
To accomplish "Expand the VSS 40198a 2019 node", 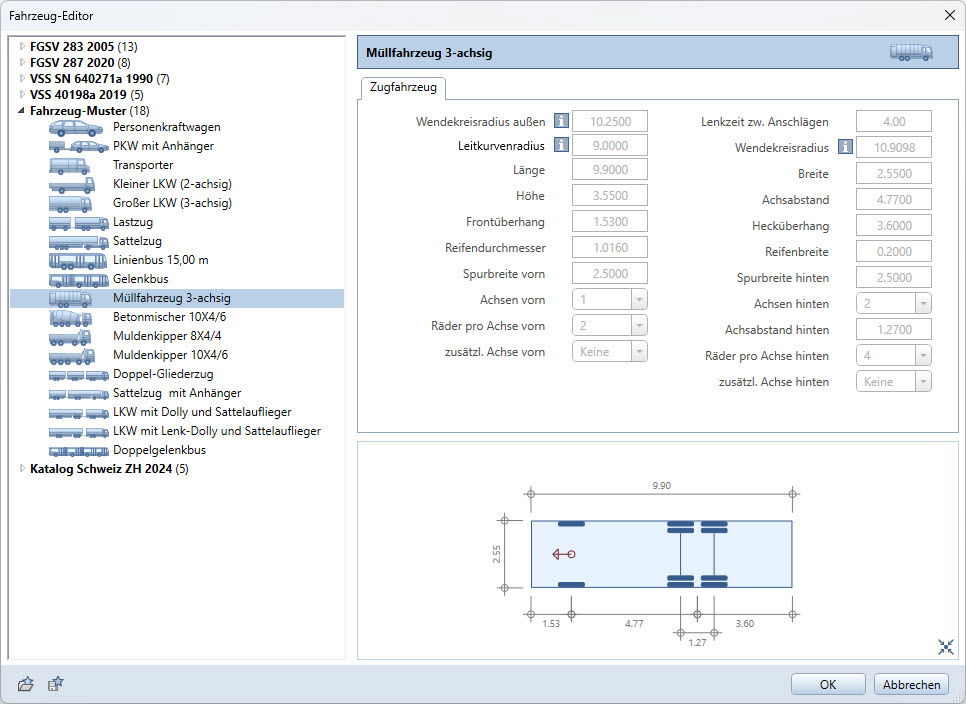I will [x=22, y=94].
